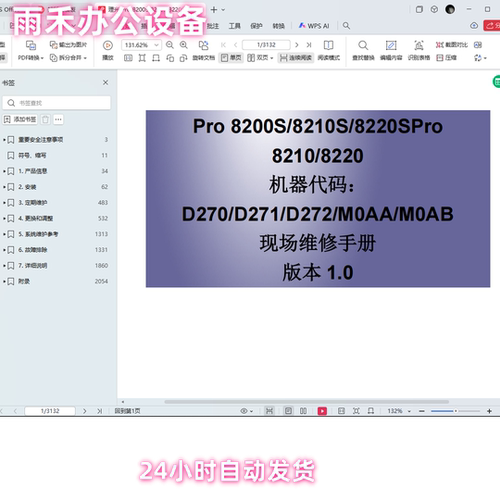Click the rotate counterclockwise icon
The height and width of the screenshot is (500, 500).
click(170, 58)
